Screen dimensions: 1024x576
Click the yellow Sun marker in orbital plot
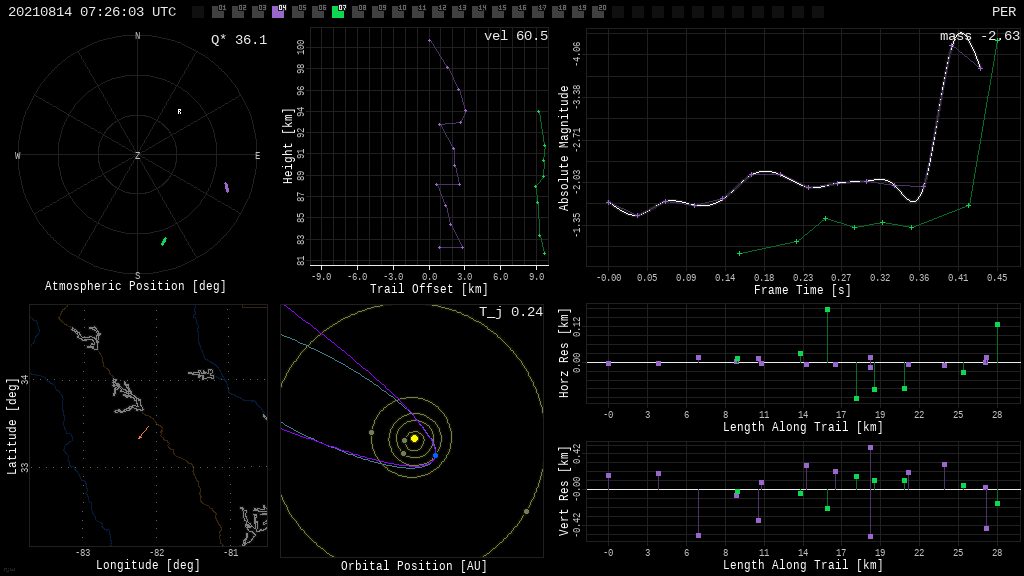pyautogui.click(x=414, y=438)
